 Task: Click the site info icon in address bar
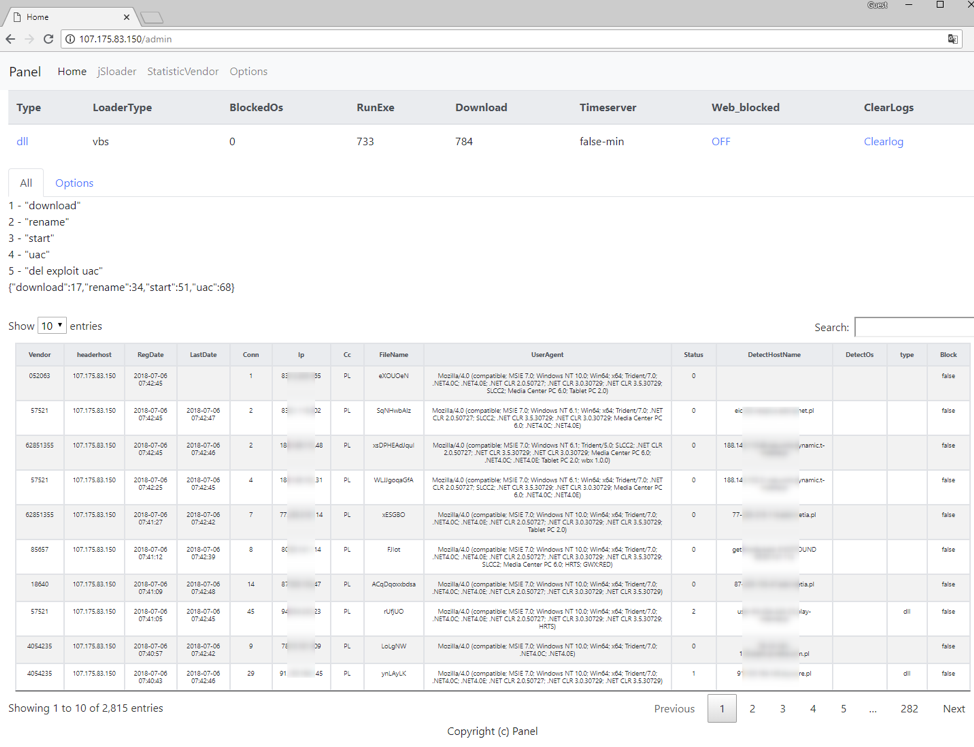click(x=70, y=39)
